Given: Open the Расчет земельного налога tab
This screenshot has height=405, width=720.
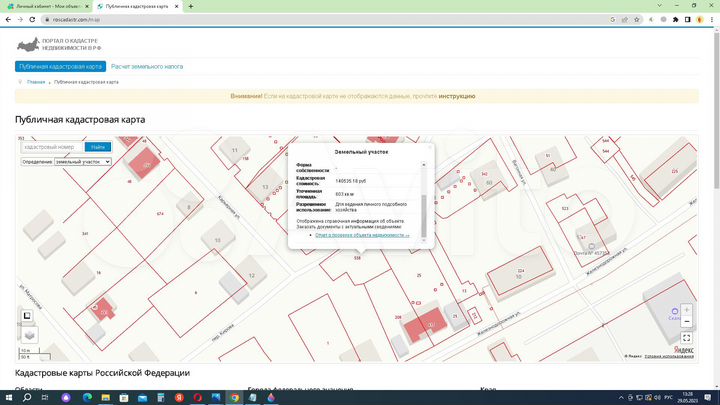Looking at the screenshot, I should [147, 66].
